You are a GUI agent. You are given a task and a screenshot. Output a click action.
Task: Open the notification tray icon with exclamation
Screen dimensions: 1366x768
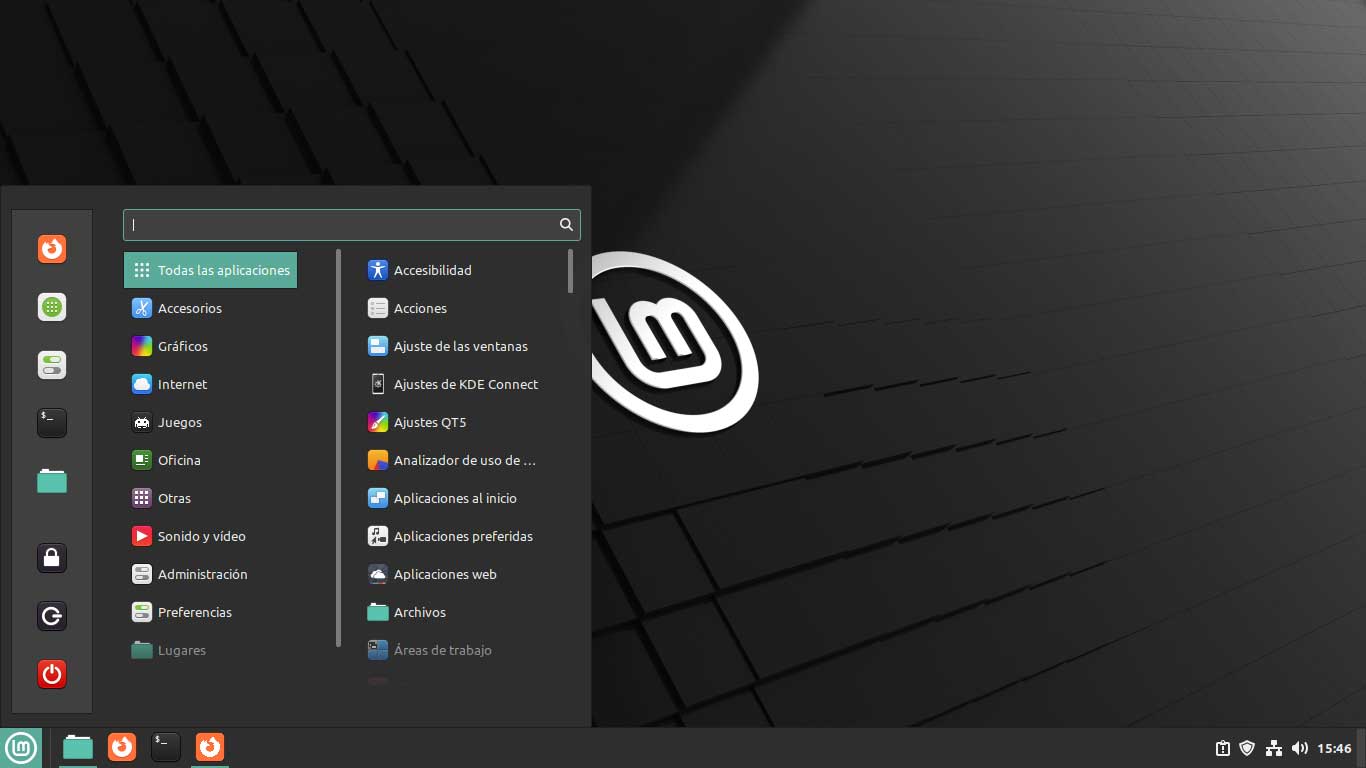click(1222, 748)
